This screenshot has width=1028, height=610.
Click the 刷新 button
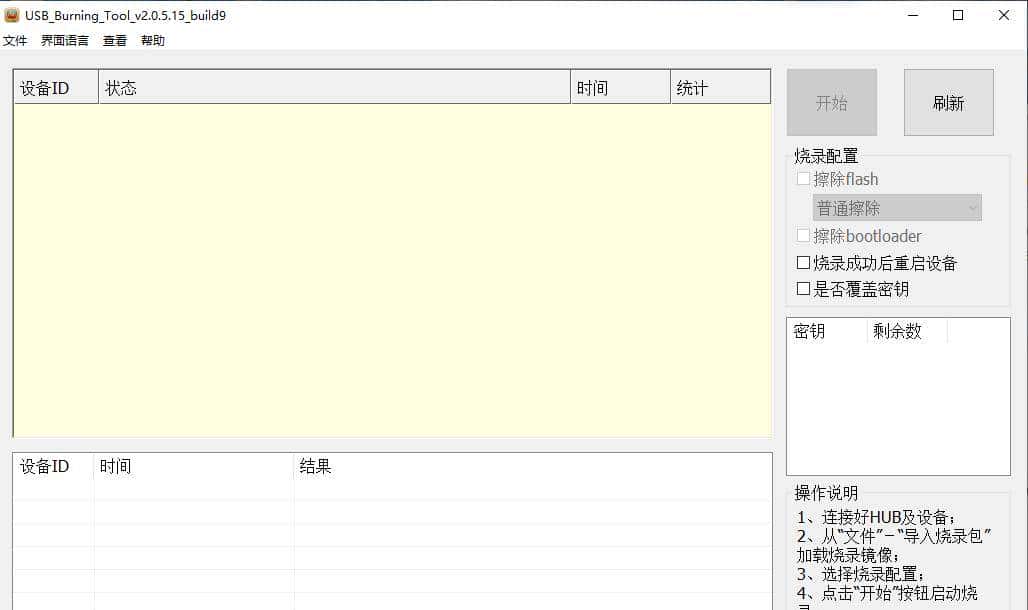pos(948,103)
